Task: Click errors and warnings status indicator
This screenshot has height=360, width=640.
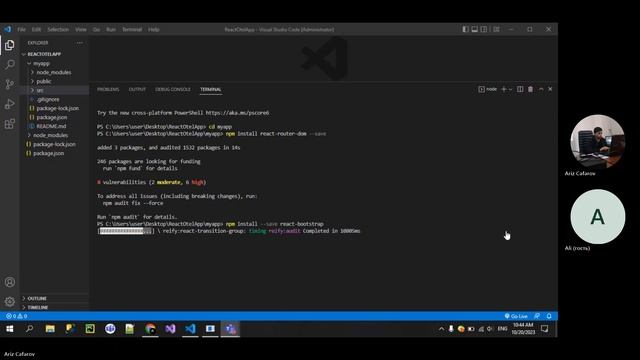Action: click(x=16, y=316)
